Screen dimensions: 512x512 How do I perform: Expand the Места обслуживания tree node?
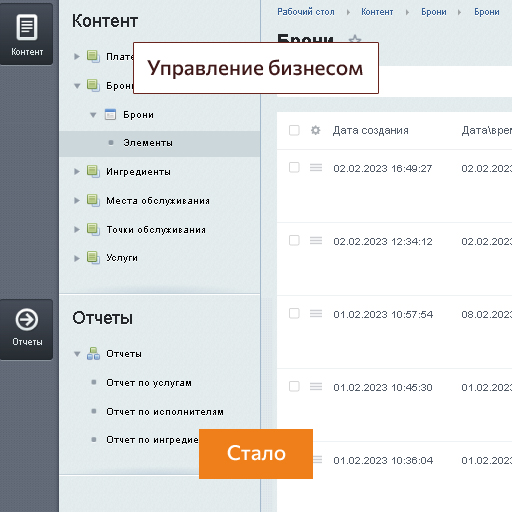point(77,200)
